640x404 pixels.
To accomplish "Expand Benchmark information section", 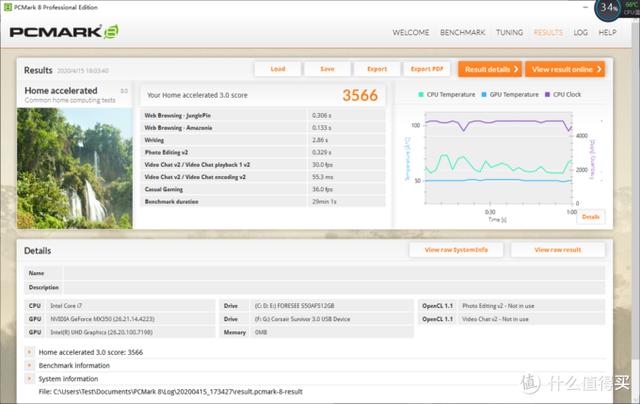I will click(x=29, y=365).
